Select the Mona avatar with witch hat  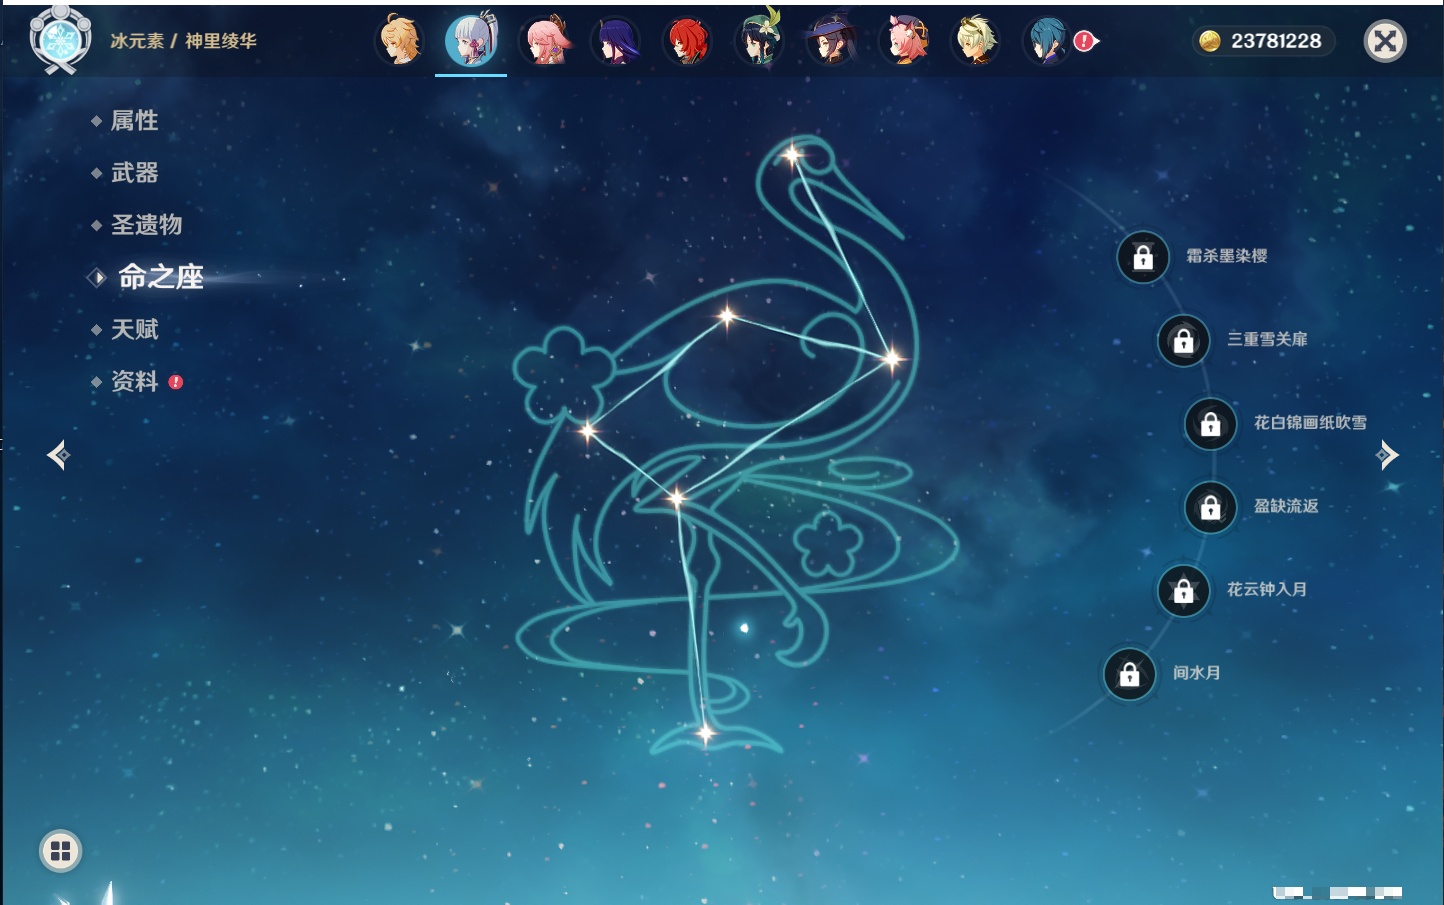(831, 41)
